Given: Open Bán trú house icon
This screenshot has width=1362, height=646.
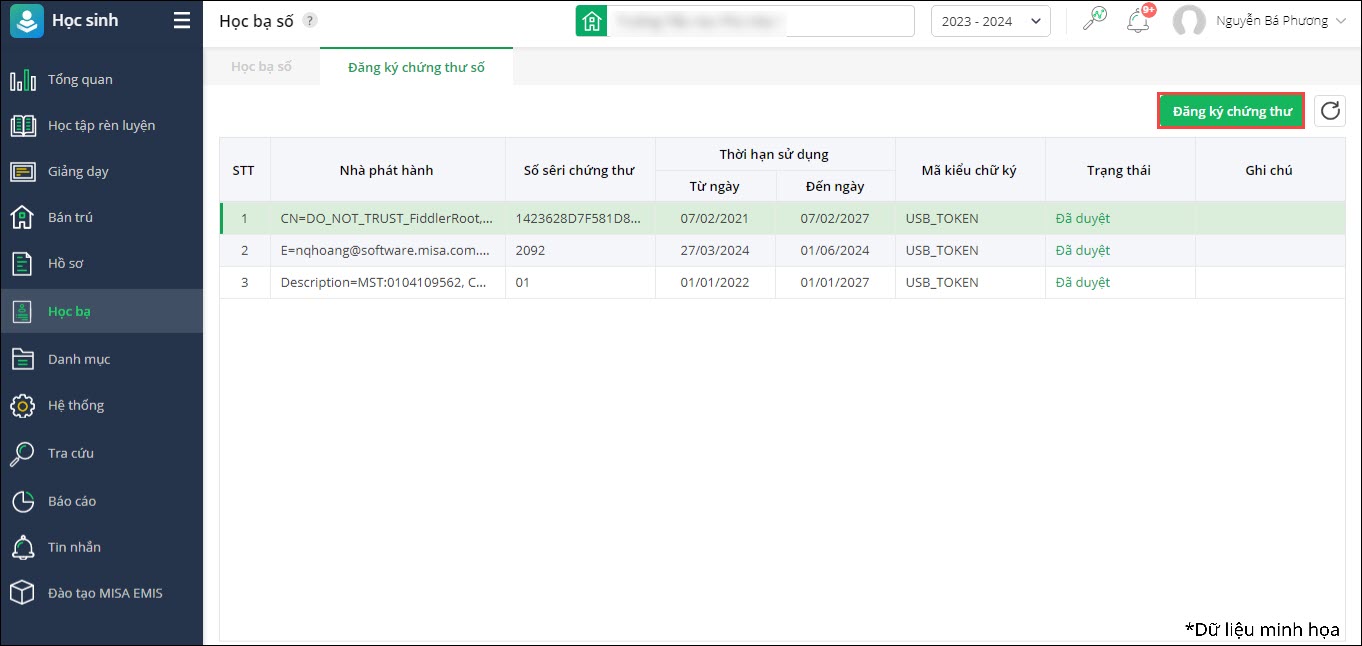Looking at the screenshot, I should (x=23, y=217).
